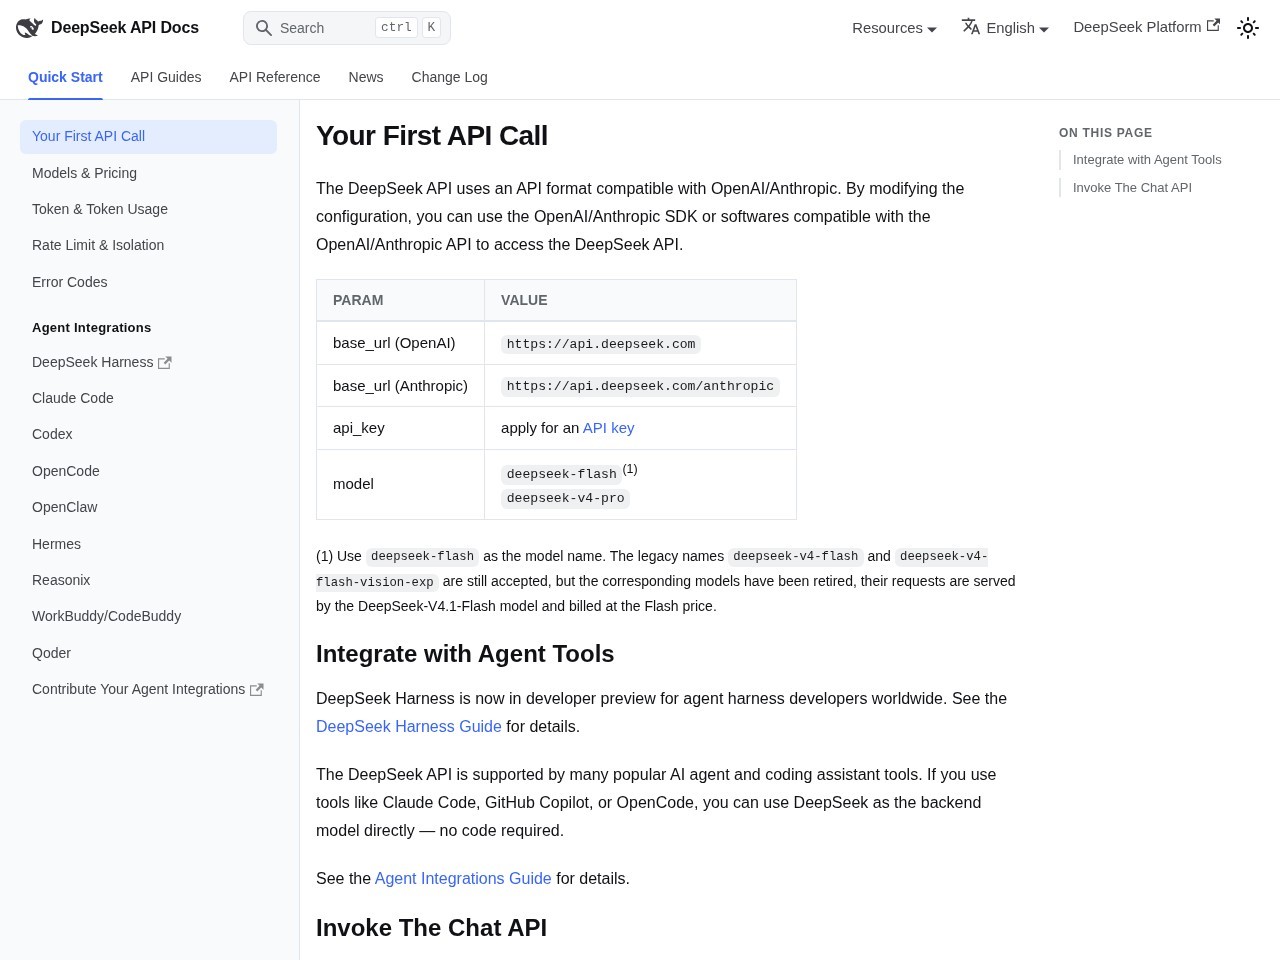This screenshot has width=1280, height=960.
Task: Open Token & Token Usage page
Action: point(148,209)
